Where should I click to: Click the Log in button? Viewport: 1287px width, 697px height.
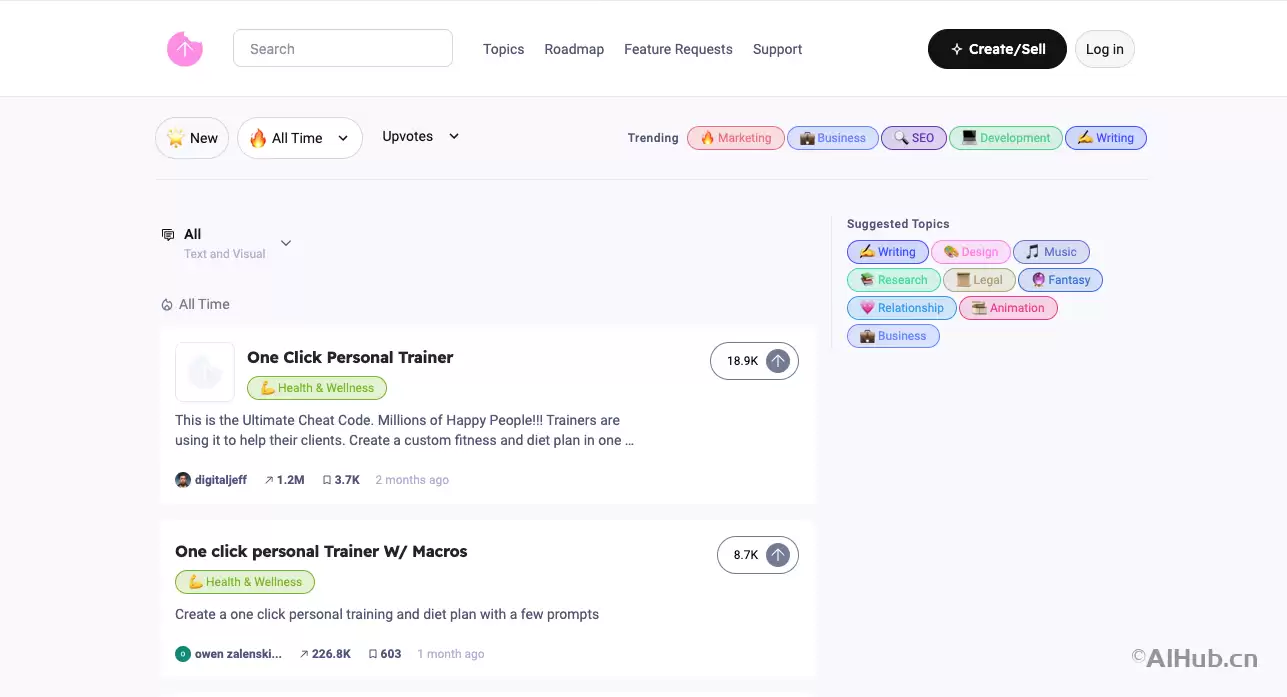pyautogui.click(x=1105, y=49)
